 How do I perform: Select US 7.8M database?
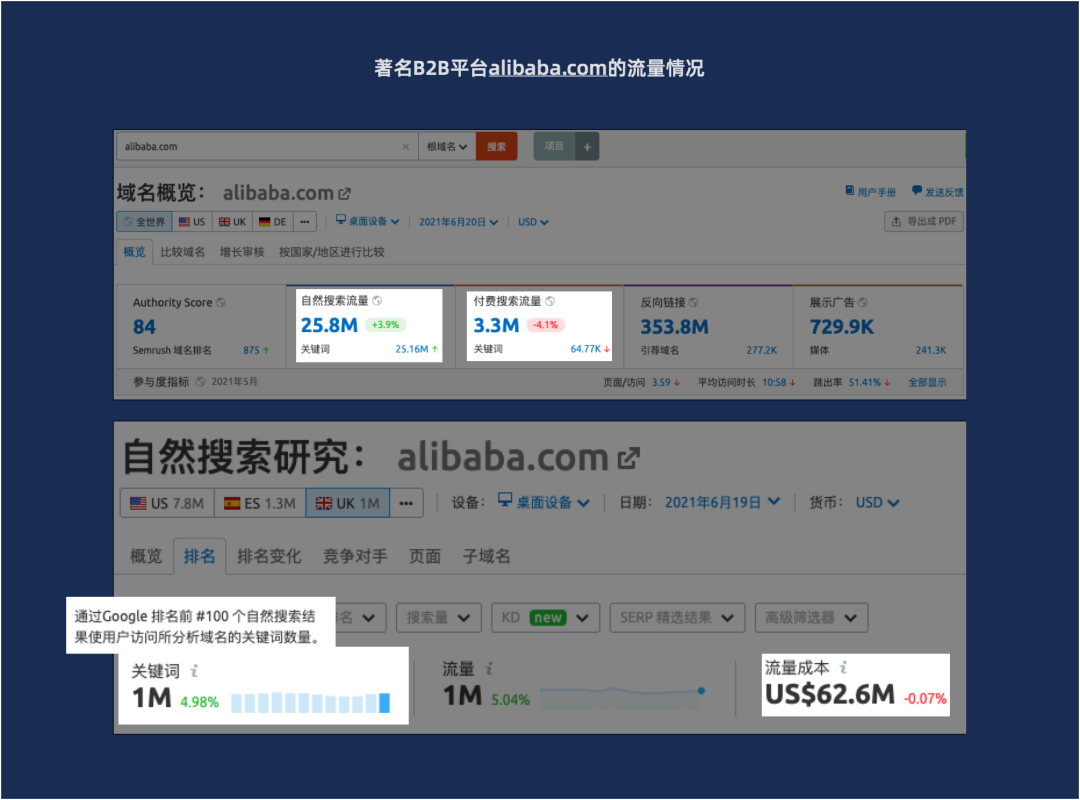[167, 503]
